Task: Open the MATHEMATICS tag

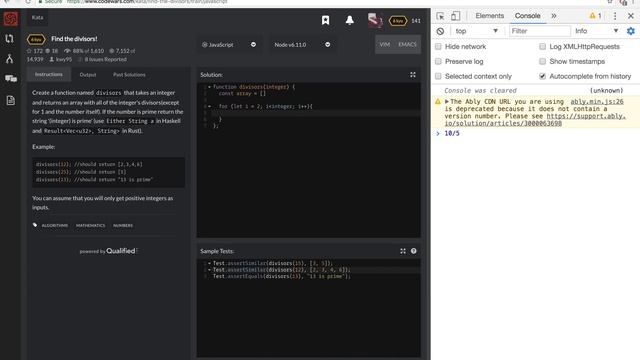Action: click(90, 225)
